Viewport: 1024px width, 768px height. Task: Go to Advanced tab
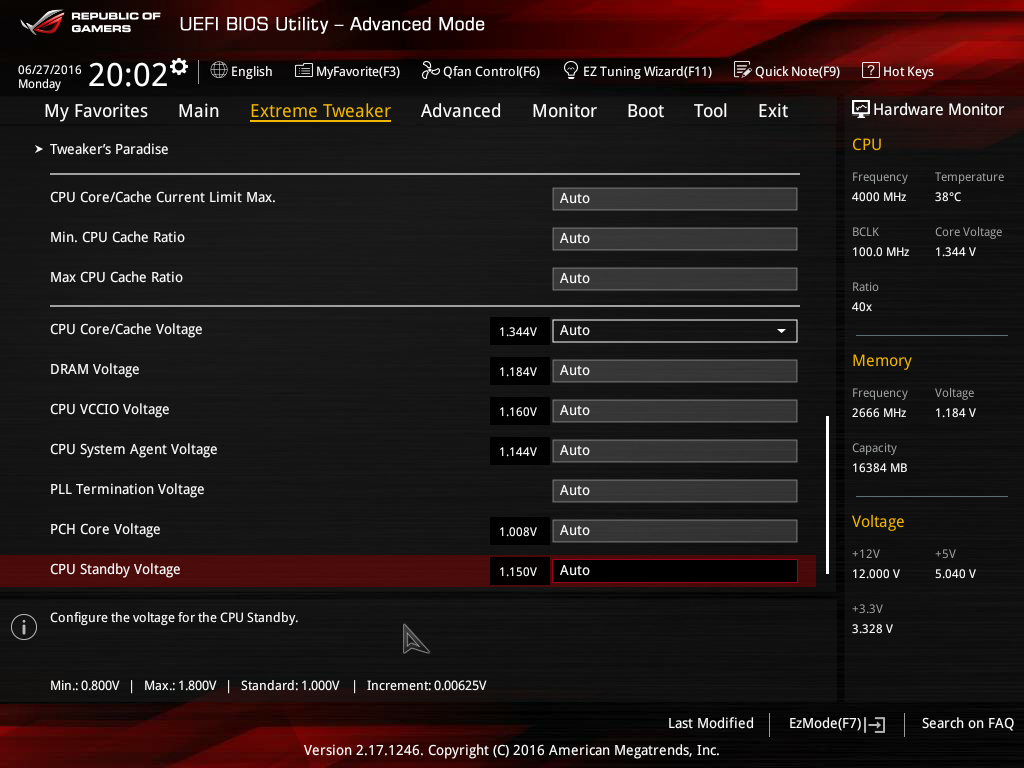[x=461, y=111]
